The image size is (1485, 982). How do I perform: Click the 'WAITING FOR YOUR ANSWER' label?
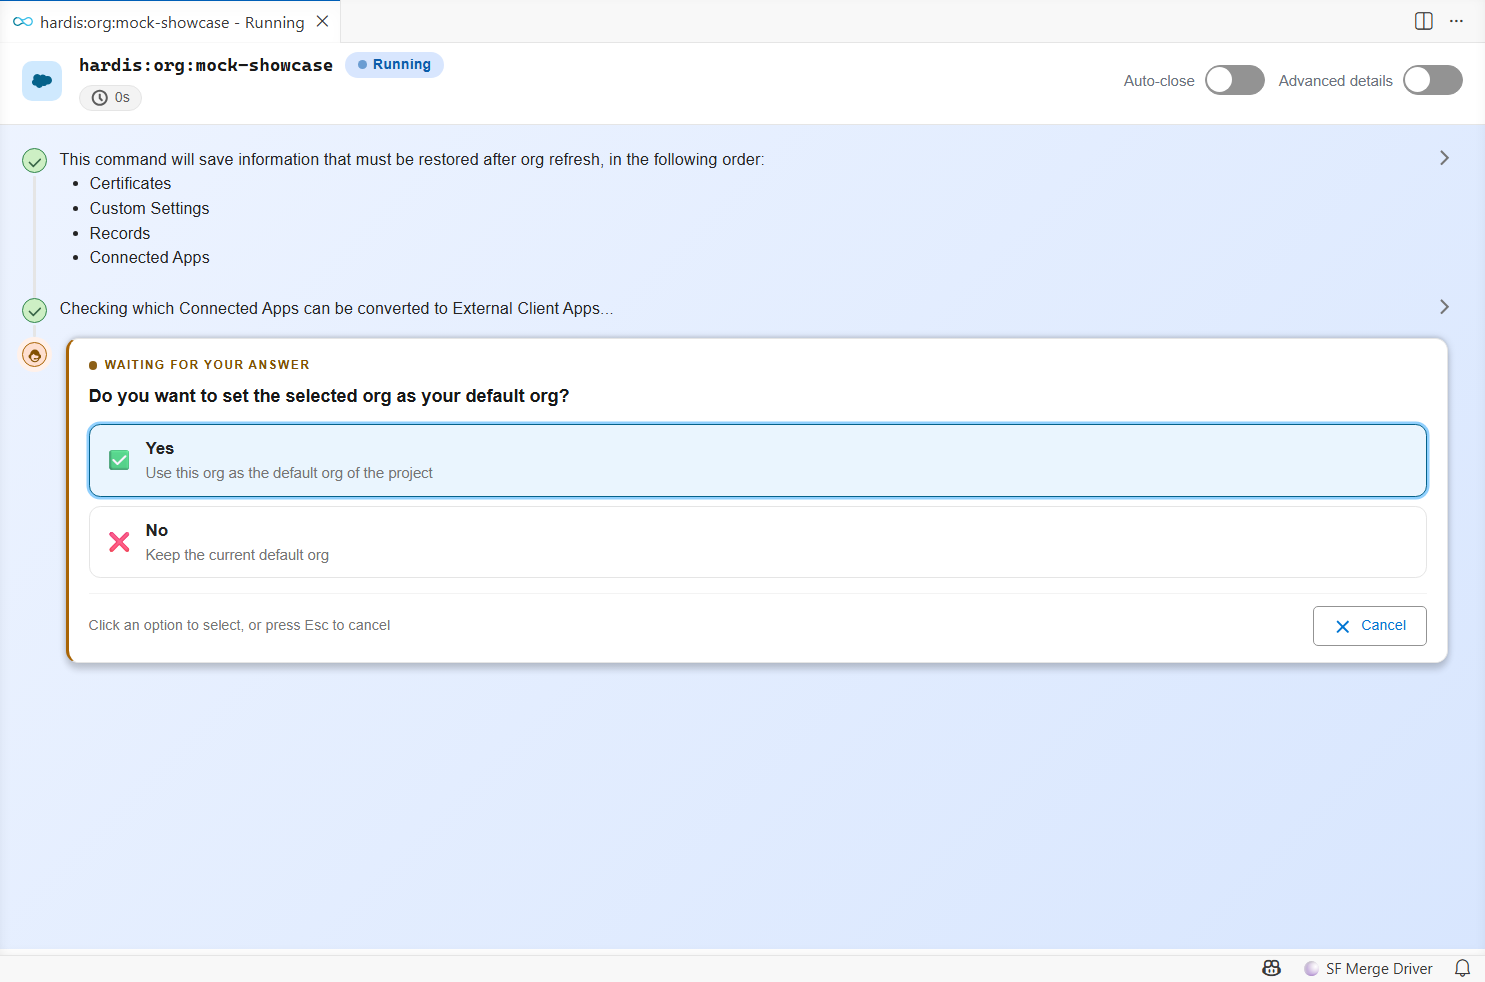(207, 365)
